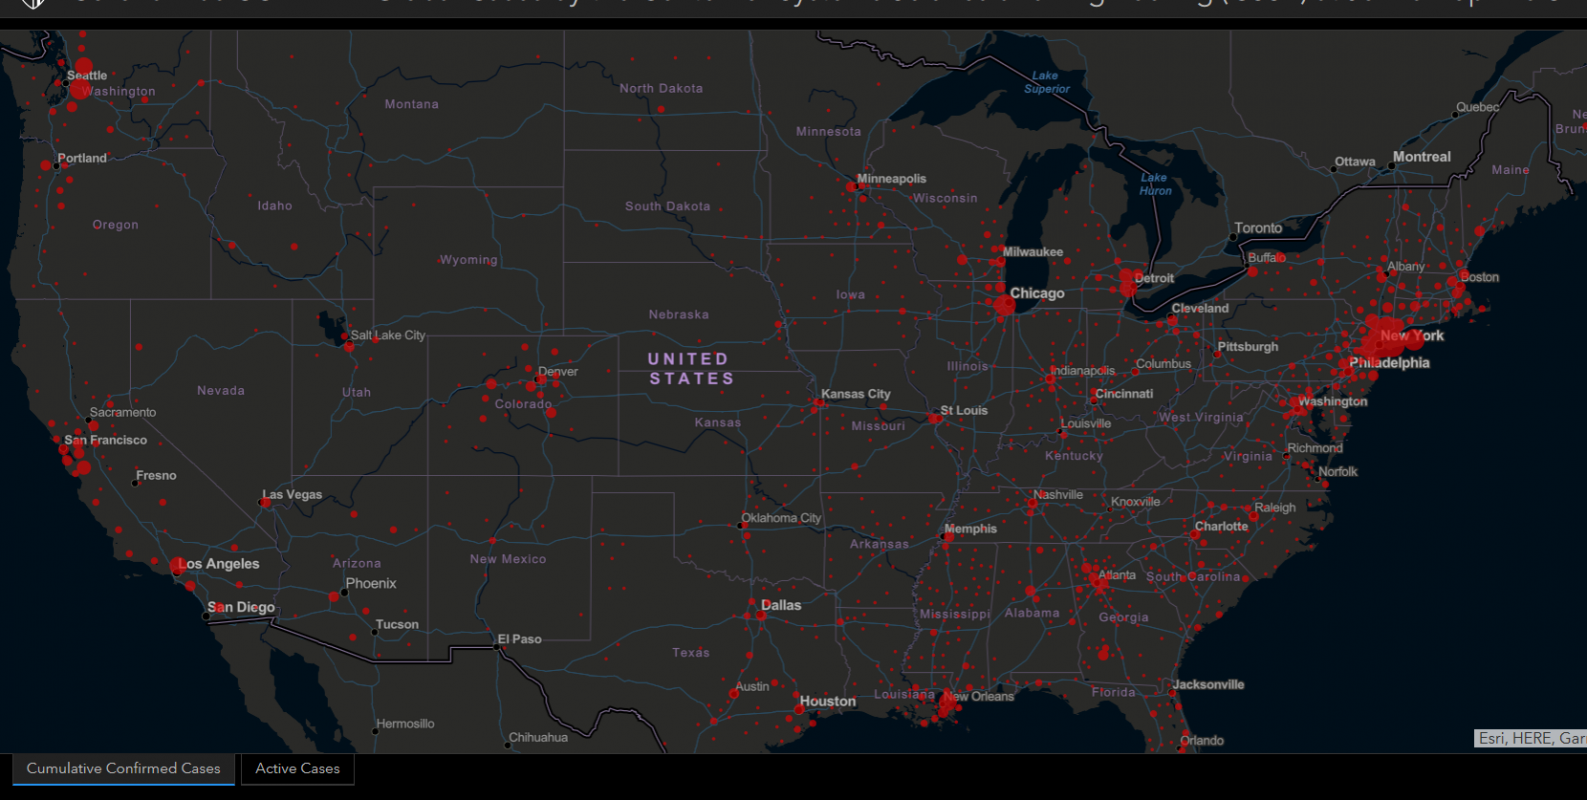Viewport: 1587px width, 800px height.
Task: Click the red marker at Minneapolis
Action: pyautogui.click(x=851, y=186)
